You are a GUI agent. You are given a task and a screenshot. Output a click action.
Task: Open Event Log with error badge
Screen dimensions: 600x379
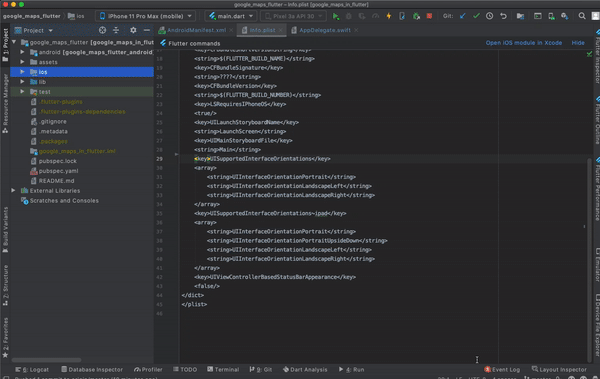coord(502,369)
